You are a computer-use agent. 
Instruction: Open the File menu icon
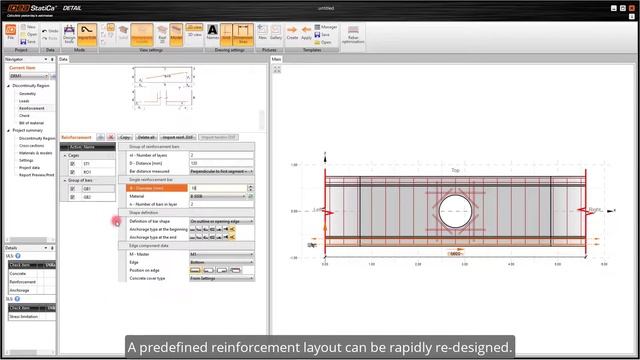pos(11,33)
